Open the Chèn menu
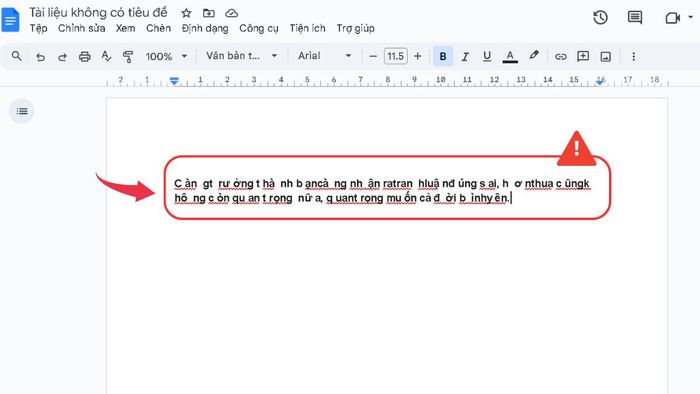 pos(158,29)
